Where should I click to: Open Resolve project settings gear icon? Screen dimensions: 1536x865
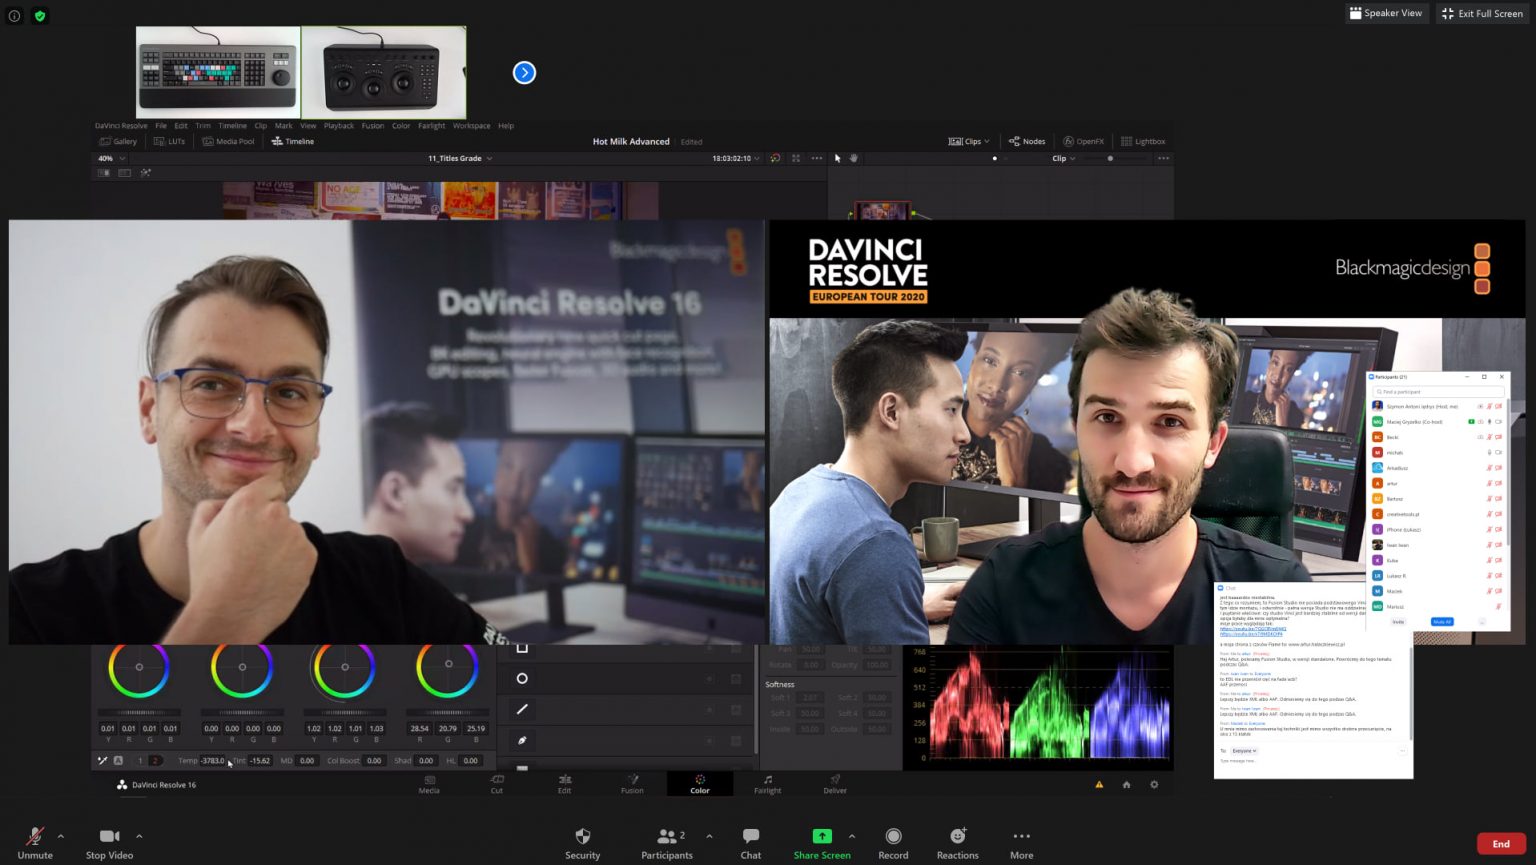(1154, 785)
